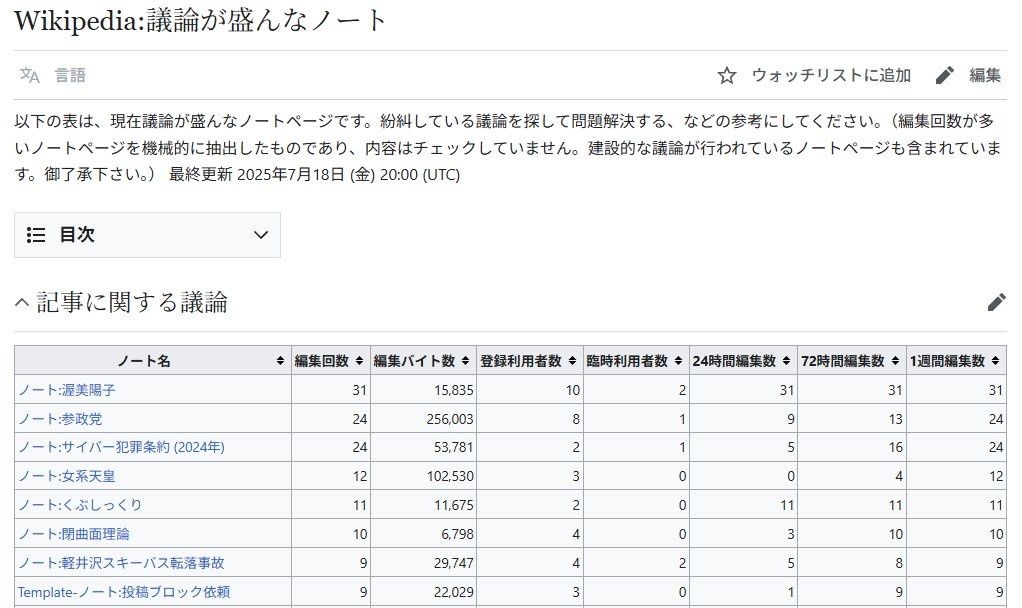Sort by 24時間編集数 column
This screenshot has height=608, width=1022.
(786, 361)
